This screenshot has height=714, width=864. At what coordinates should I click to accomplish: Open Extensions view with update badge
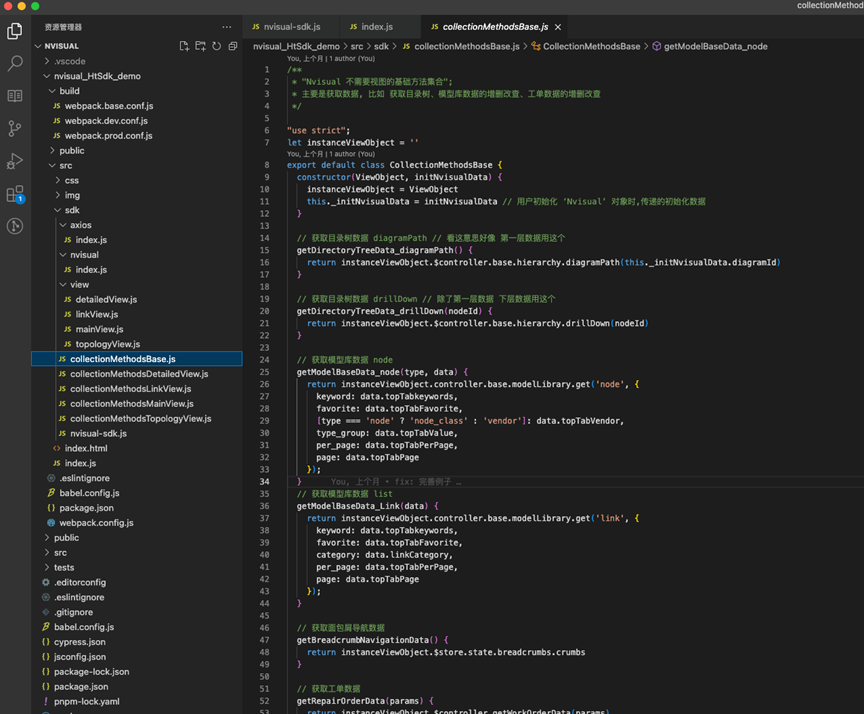point(15,194)
